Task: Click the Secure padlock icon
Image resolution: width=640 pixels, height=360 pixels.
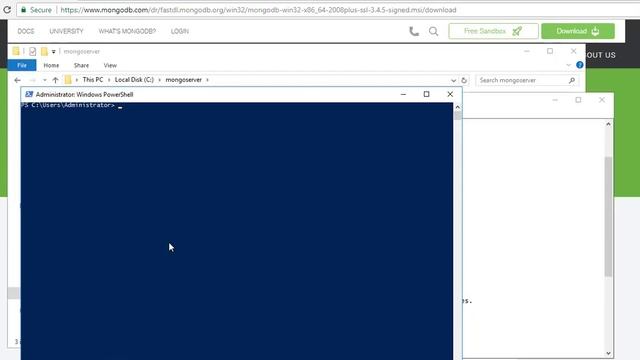Action: [24, 9]
